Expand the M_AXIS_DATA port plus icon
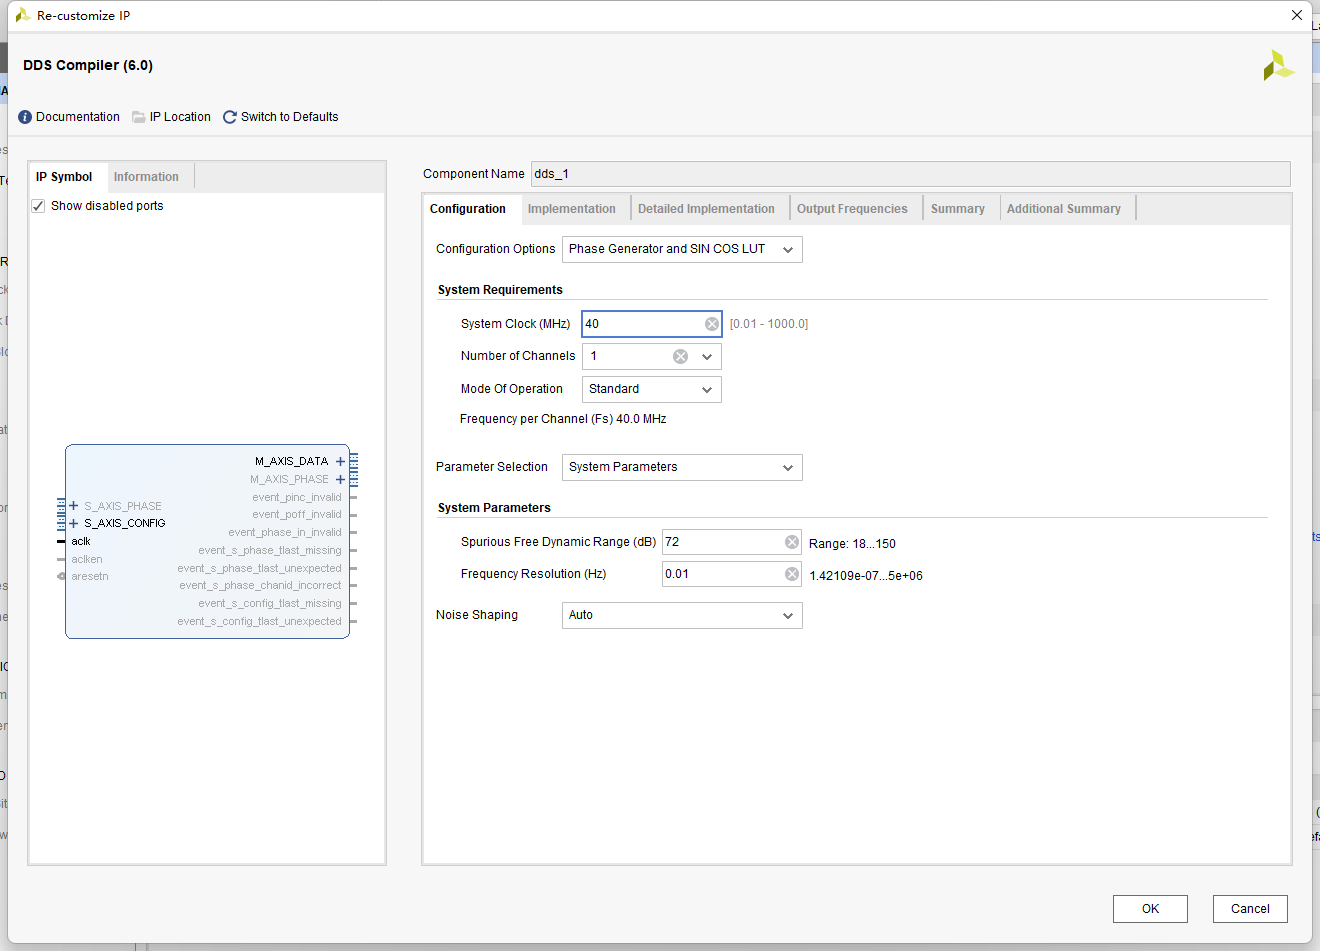 point(340,462)
